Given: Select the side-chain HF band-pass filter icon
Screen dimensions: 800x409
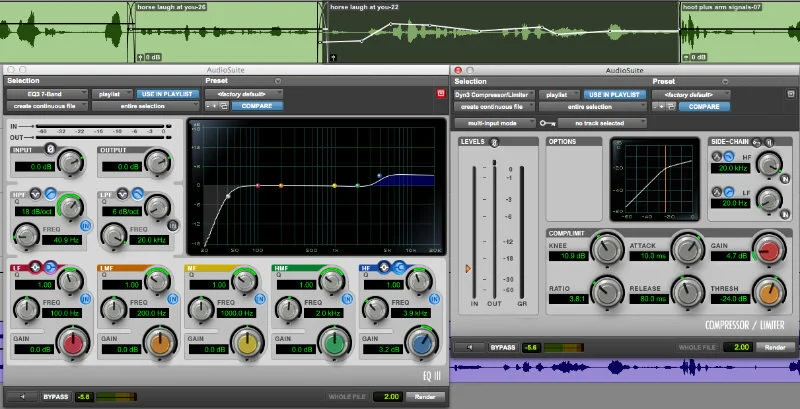Looking at the screenshot, I should point(716,156).
